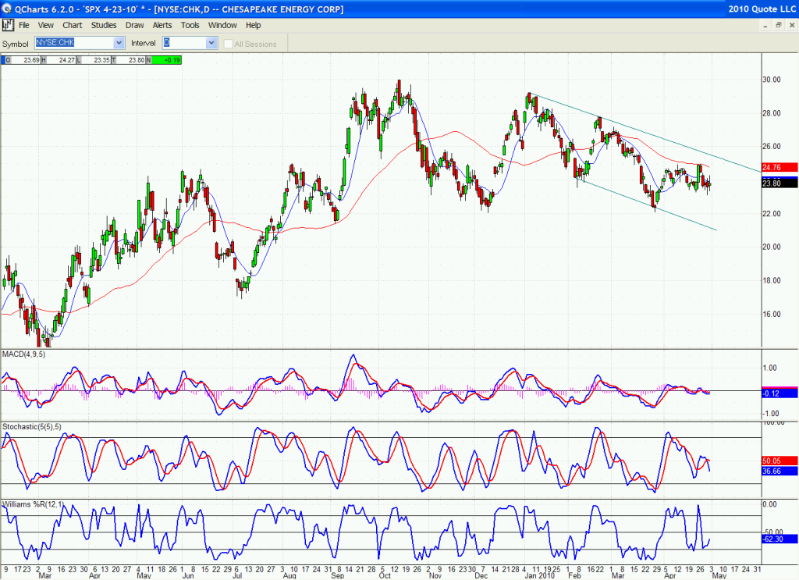This screenshot has height=580, width=799.
Task: Click the green net change +0.19 box
Action: 164,60
